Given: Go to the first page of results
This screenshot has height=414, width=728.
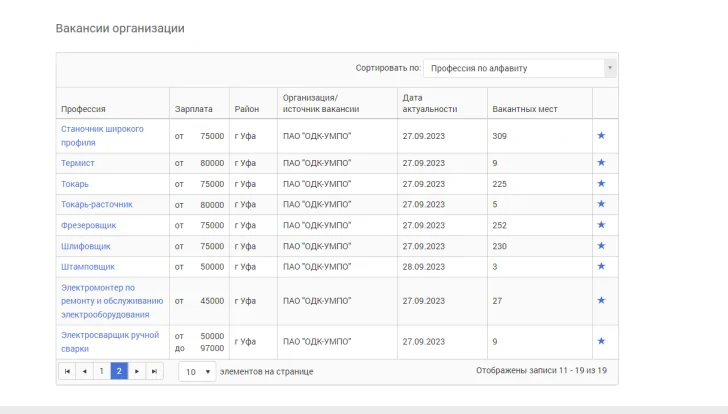Looking at the screenshot, I should [67, 371].
